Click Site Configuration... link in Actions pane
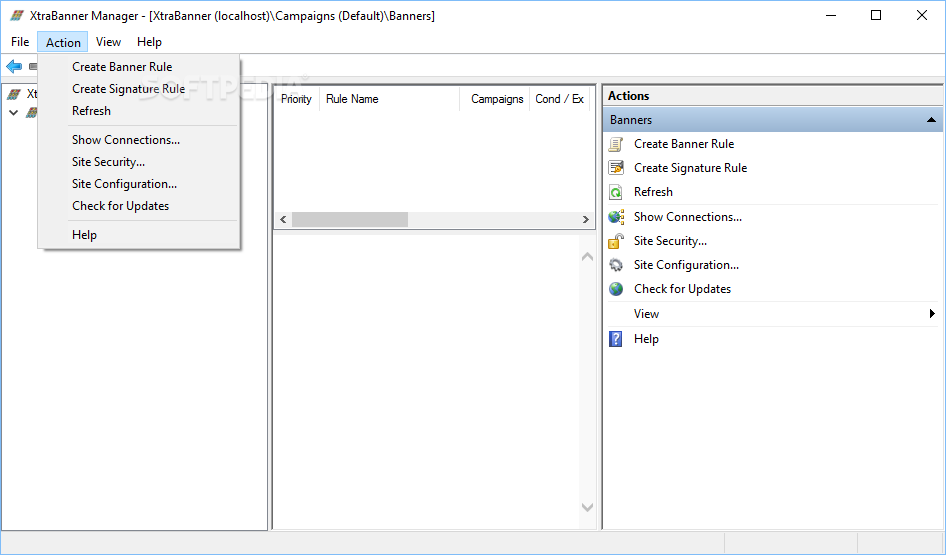Viewport: 946px width, 555px height. point(686,265)
